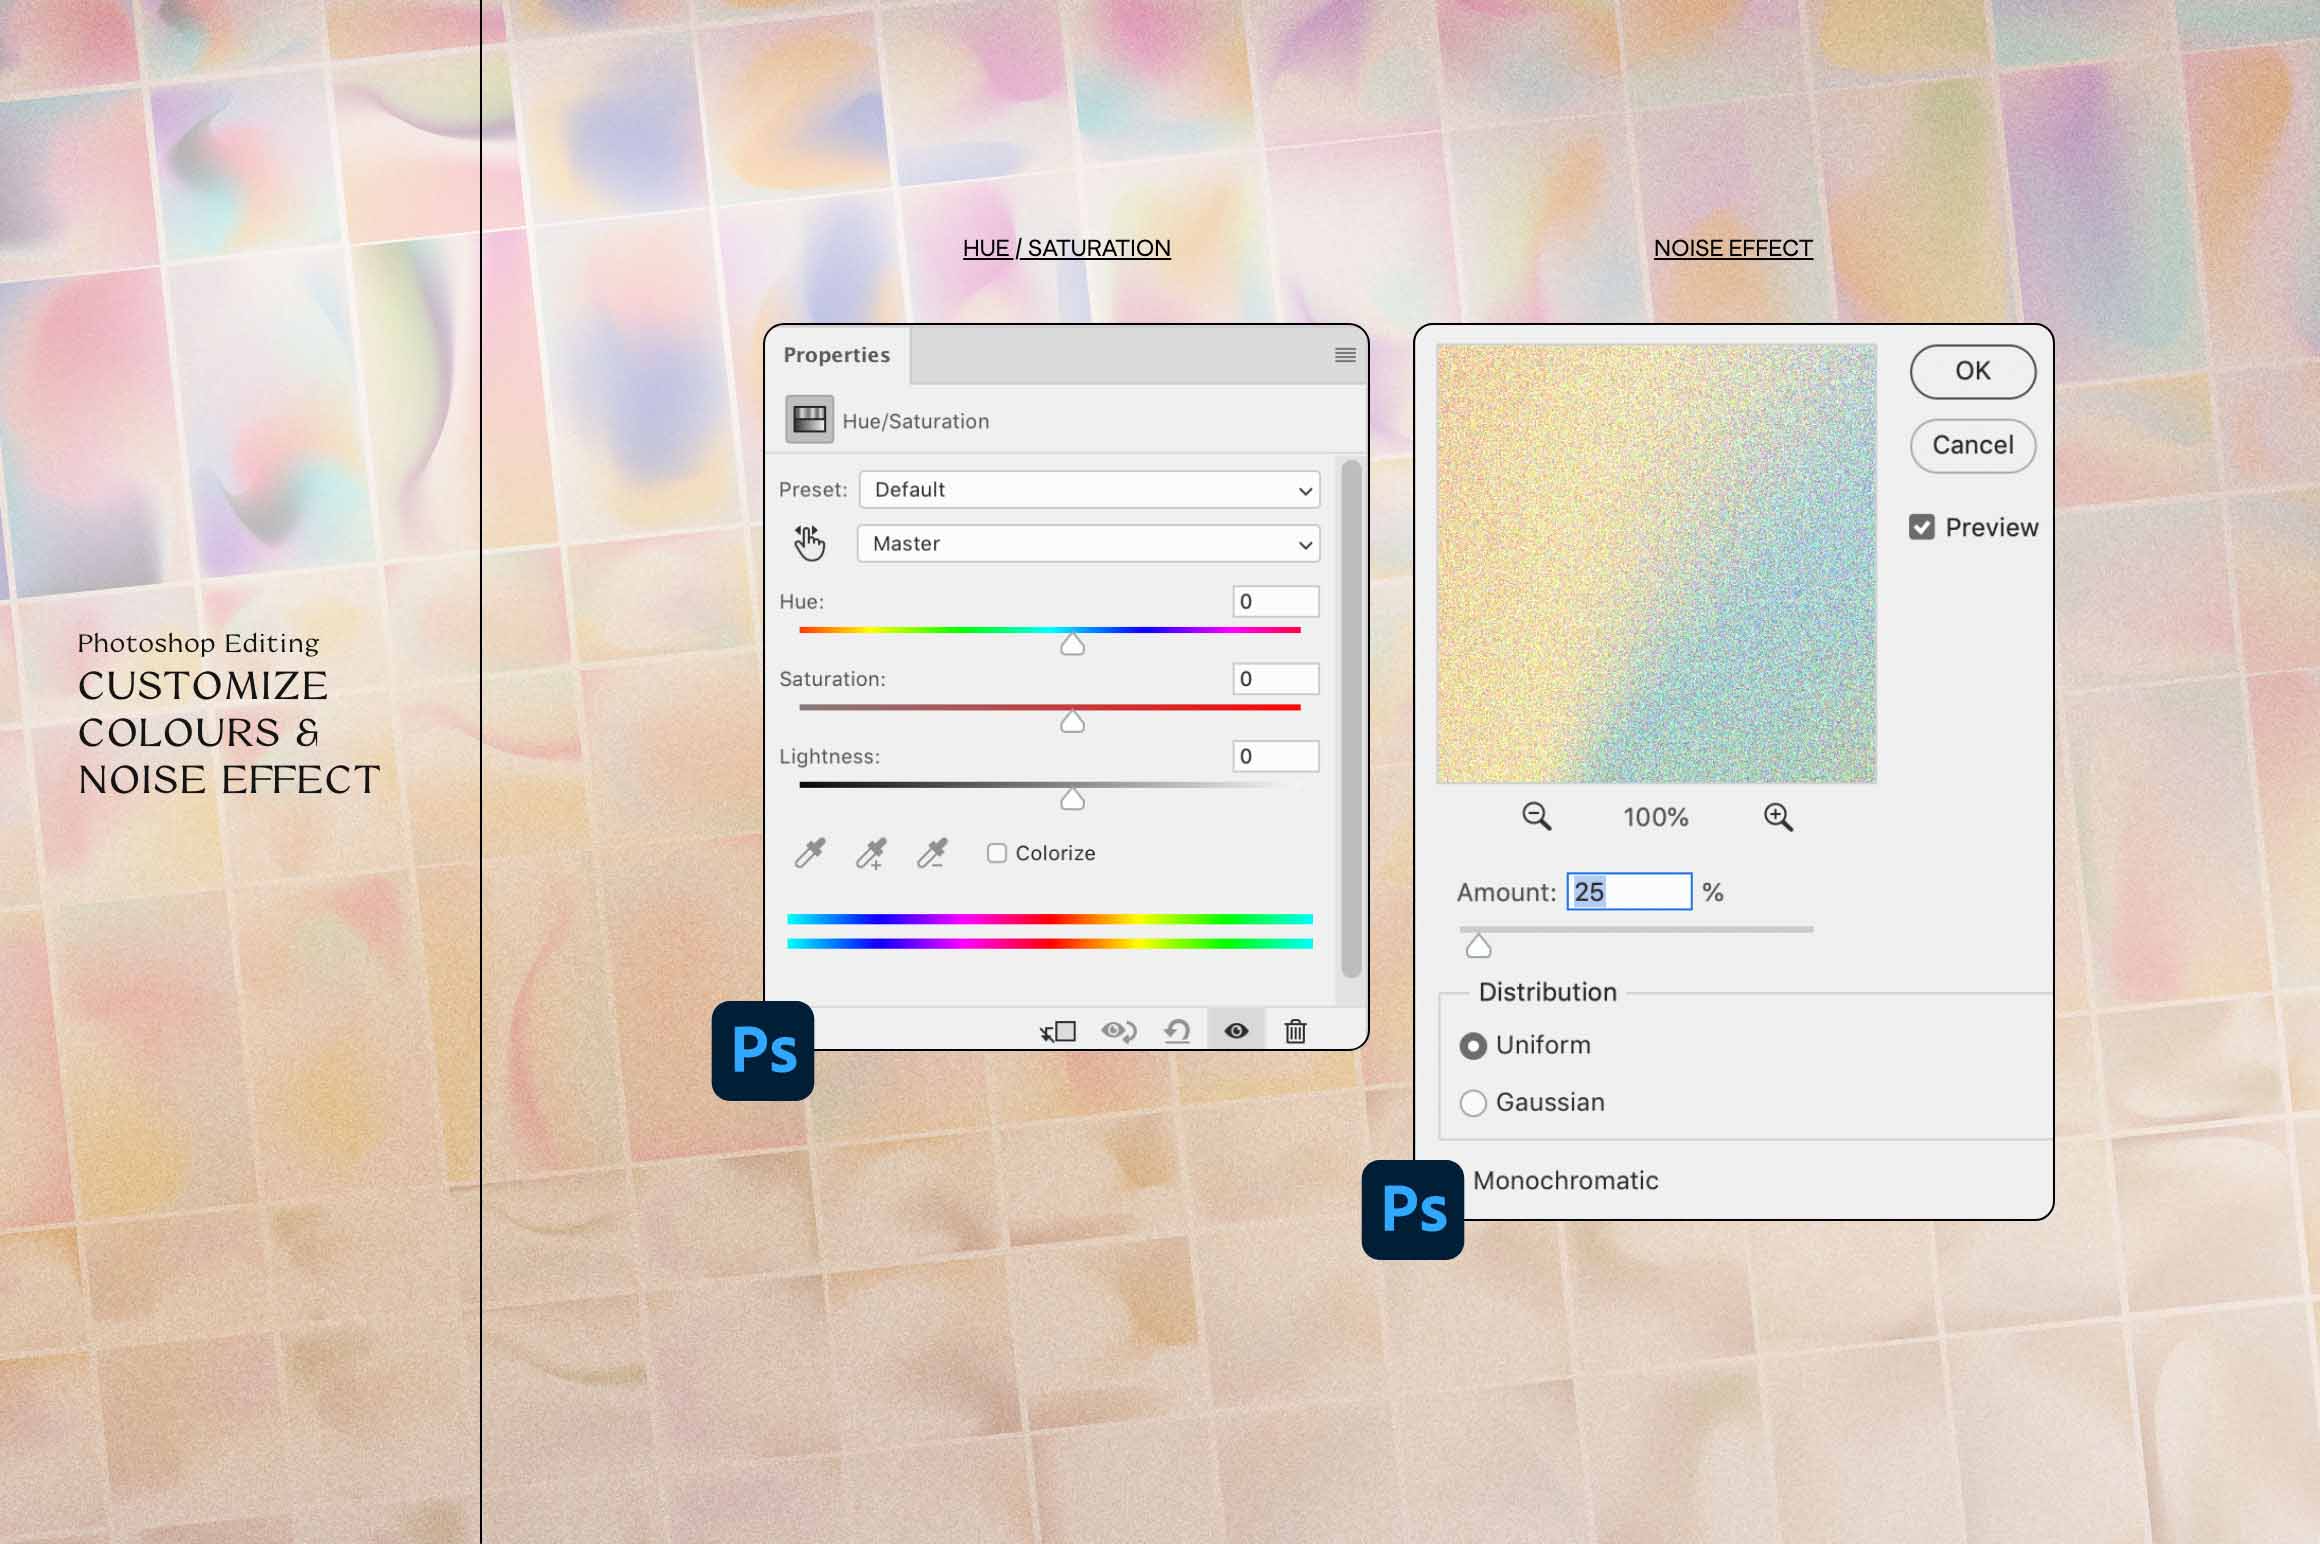Click the visibility eye icon in Properties
The width and height of the screenshot is (2320, 1544).
pyautogui.click(x=1237, y=1030)
